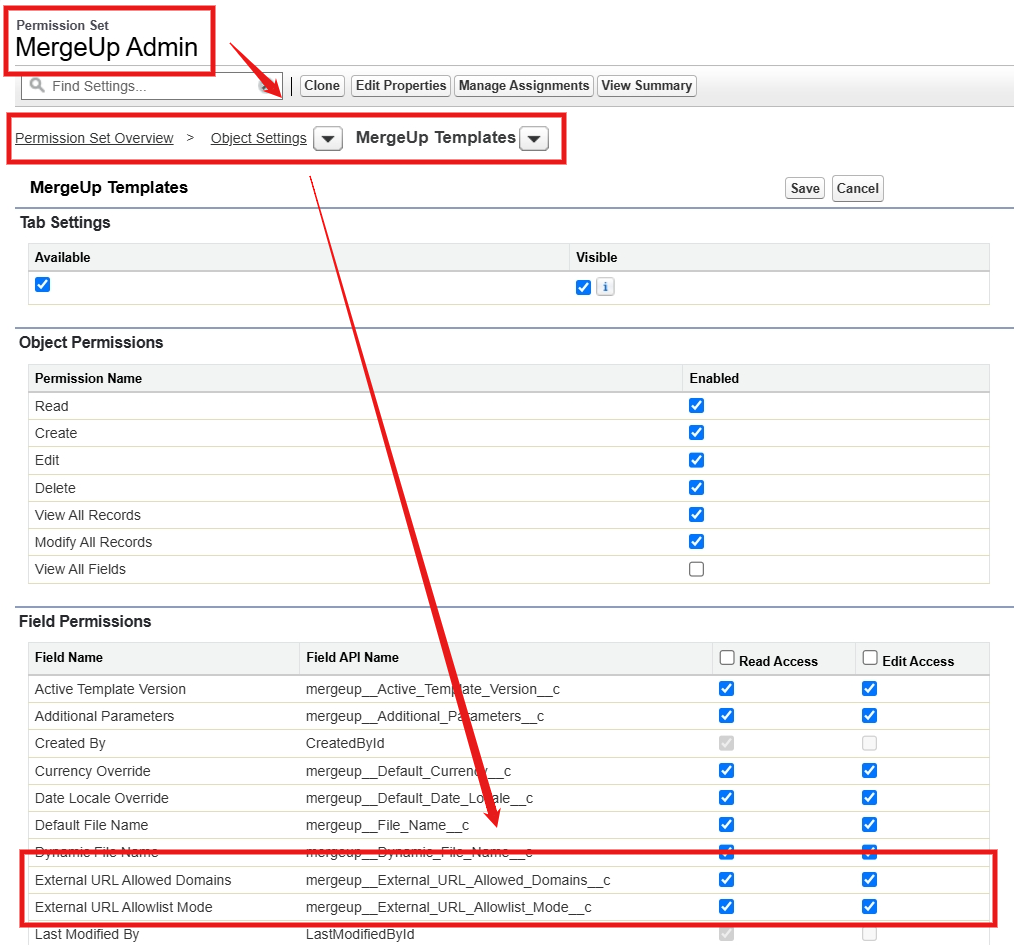Open Manage Assignments

tap(524, 85)
